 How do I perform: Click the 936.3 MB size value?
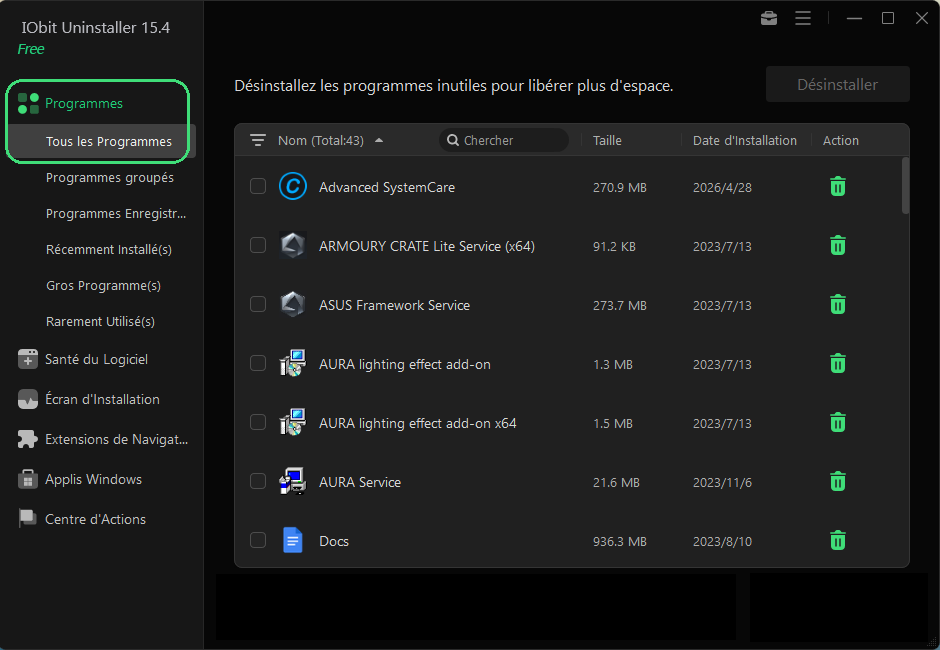(x=620, y=541)
